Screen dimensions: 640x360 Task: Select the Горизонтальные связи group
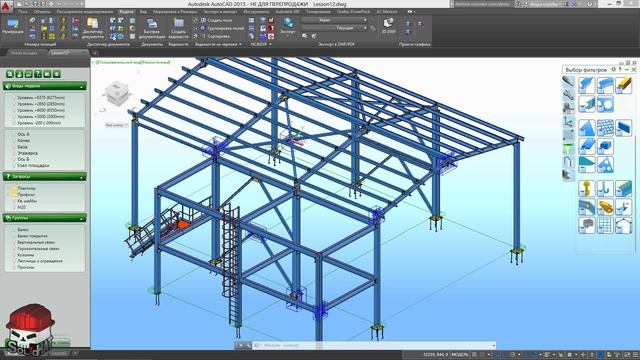(x=38, y=249)
